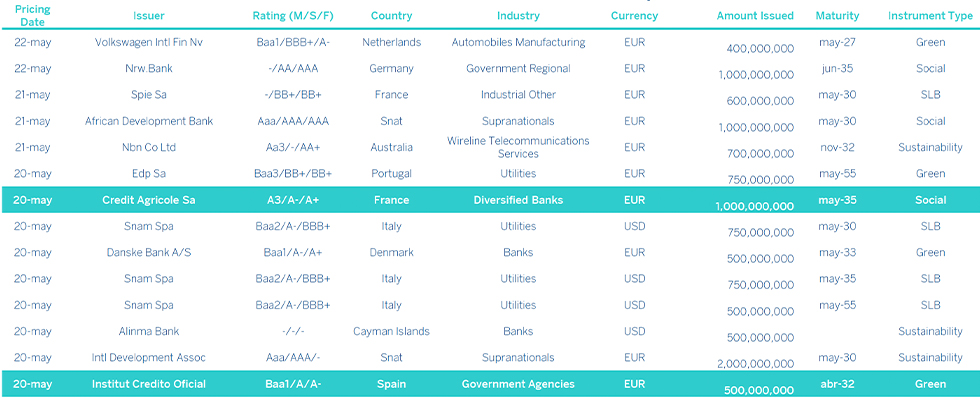Select the Instrument Type column header

pyautogui.click(x=930, y=16)
